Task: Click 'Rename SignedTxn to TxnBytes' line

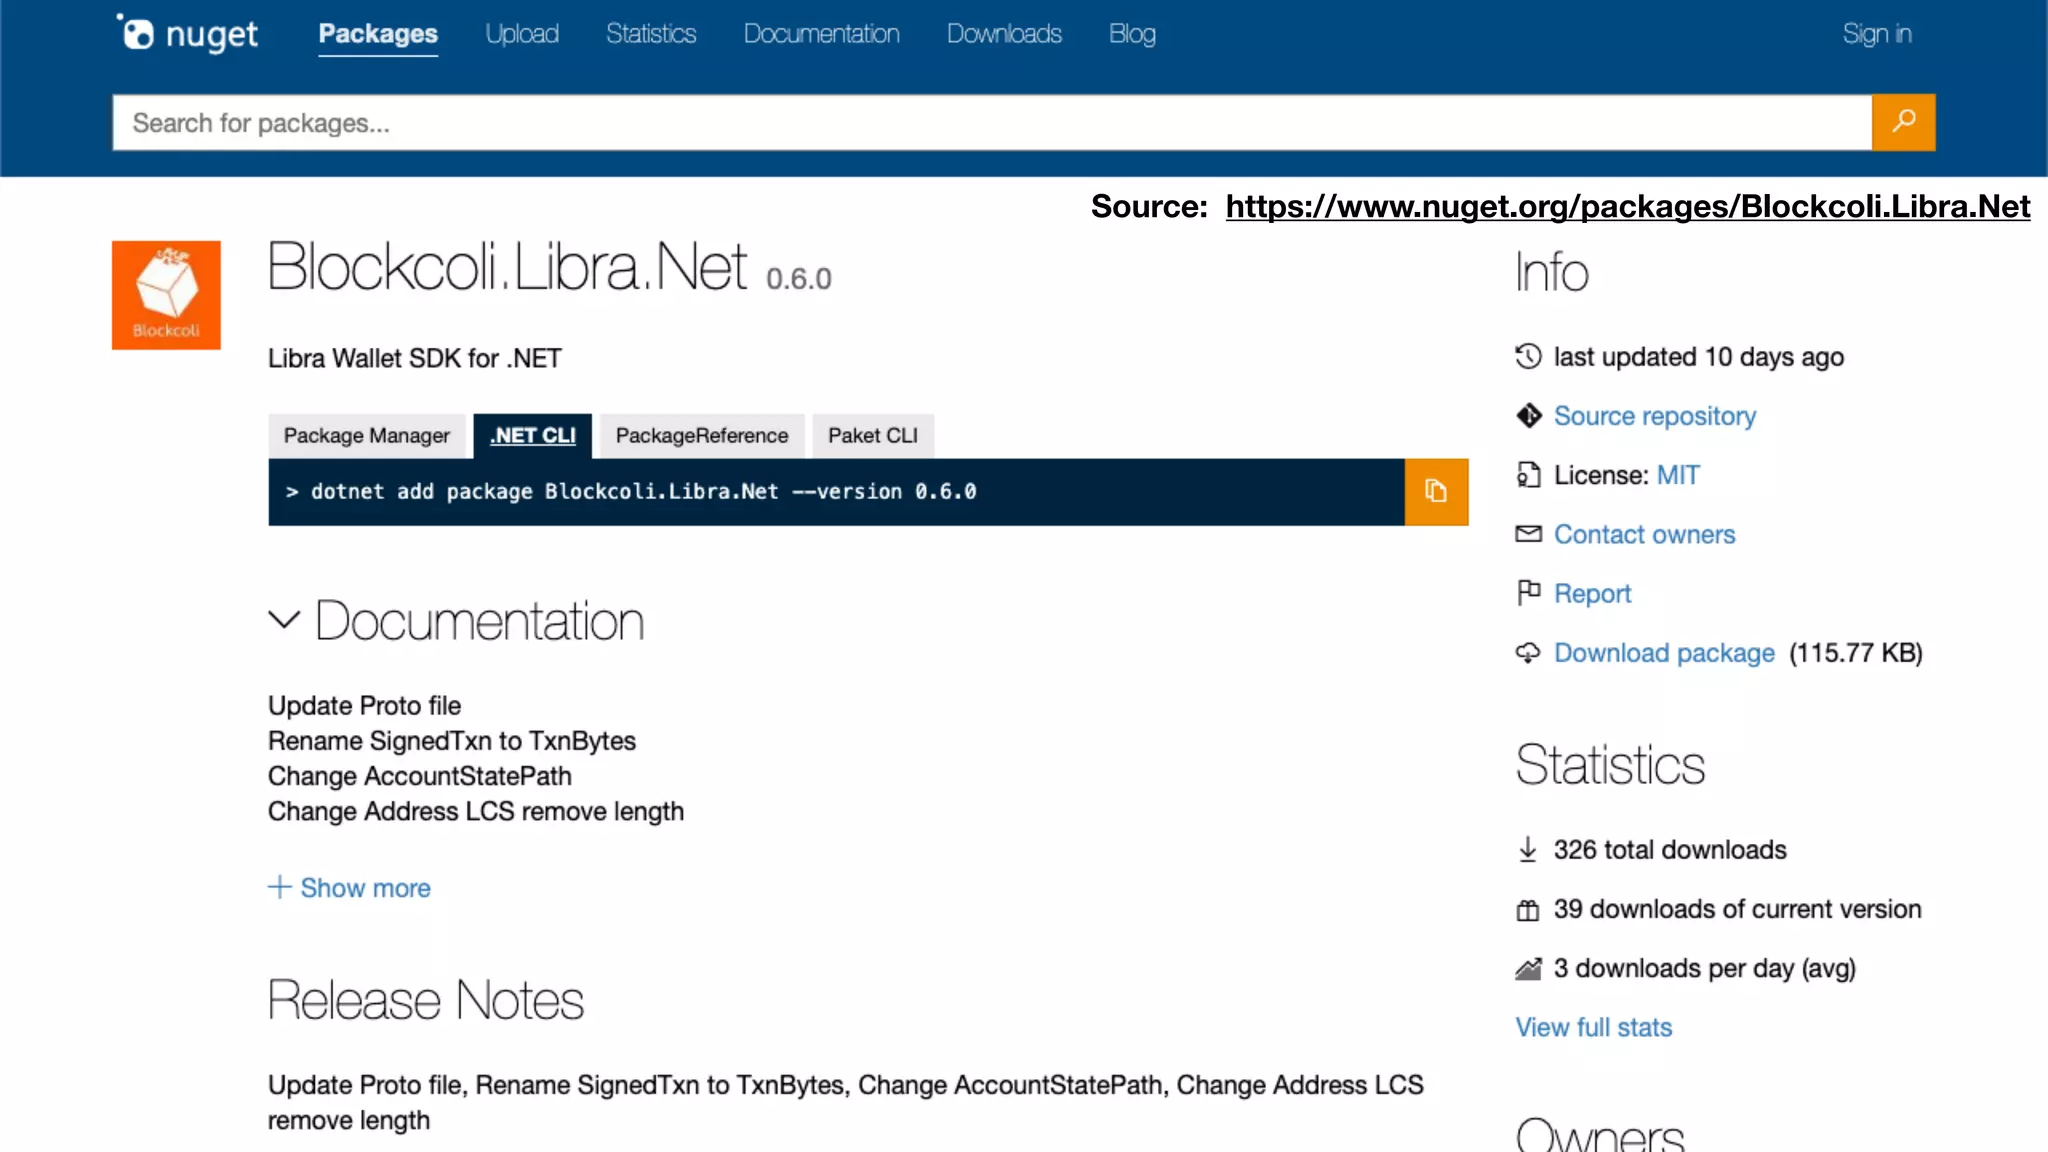Action: 452,741
